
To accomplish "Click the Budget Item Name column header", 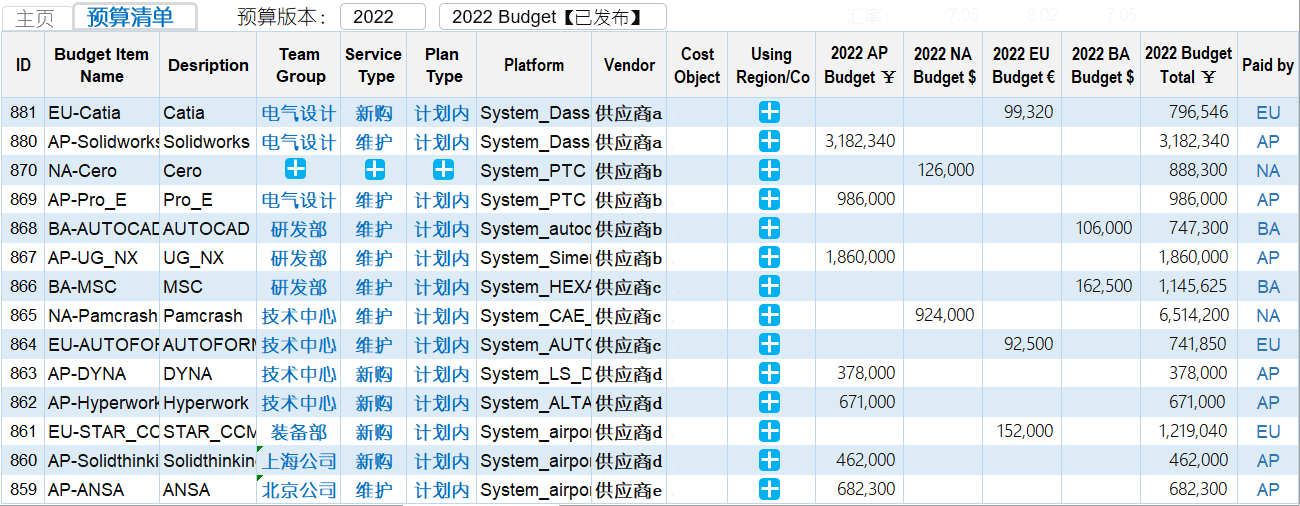I will [x=101, y=65].
